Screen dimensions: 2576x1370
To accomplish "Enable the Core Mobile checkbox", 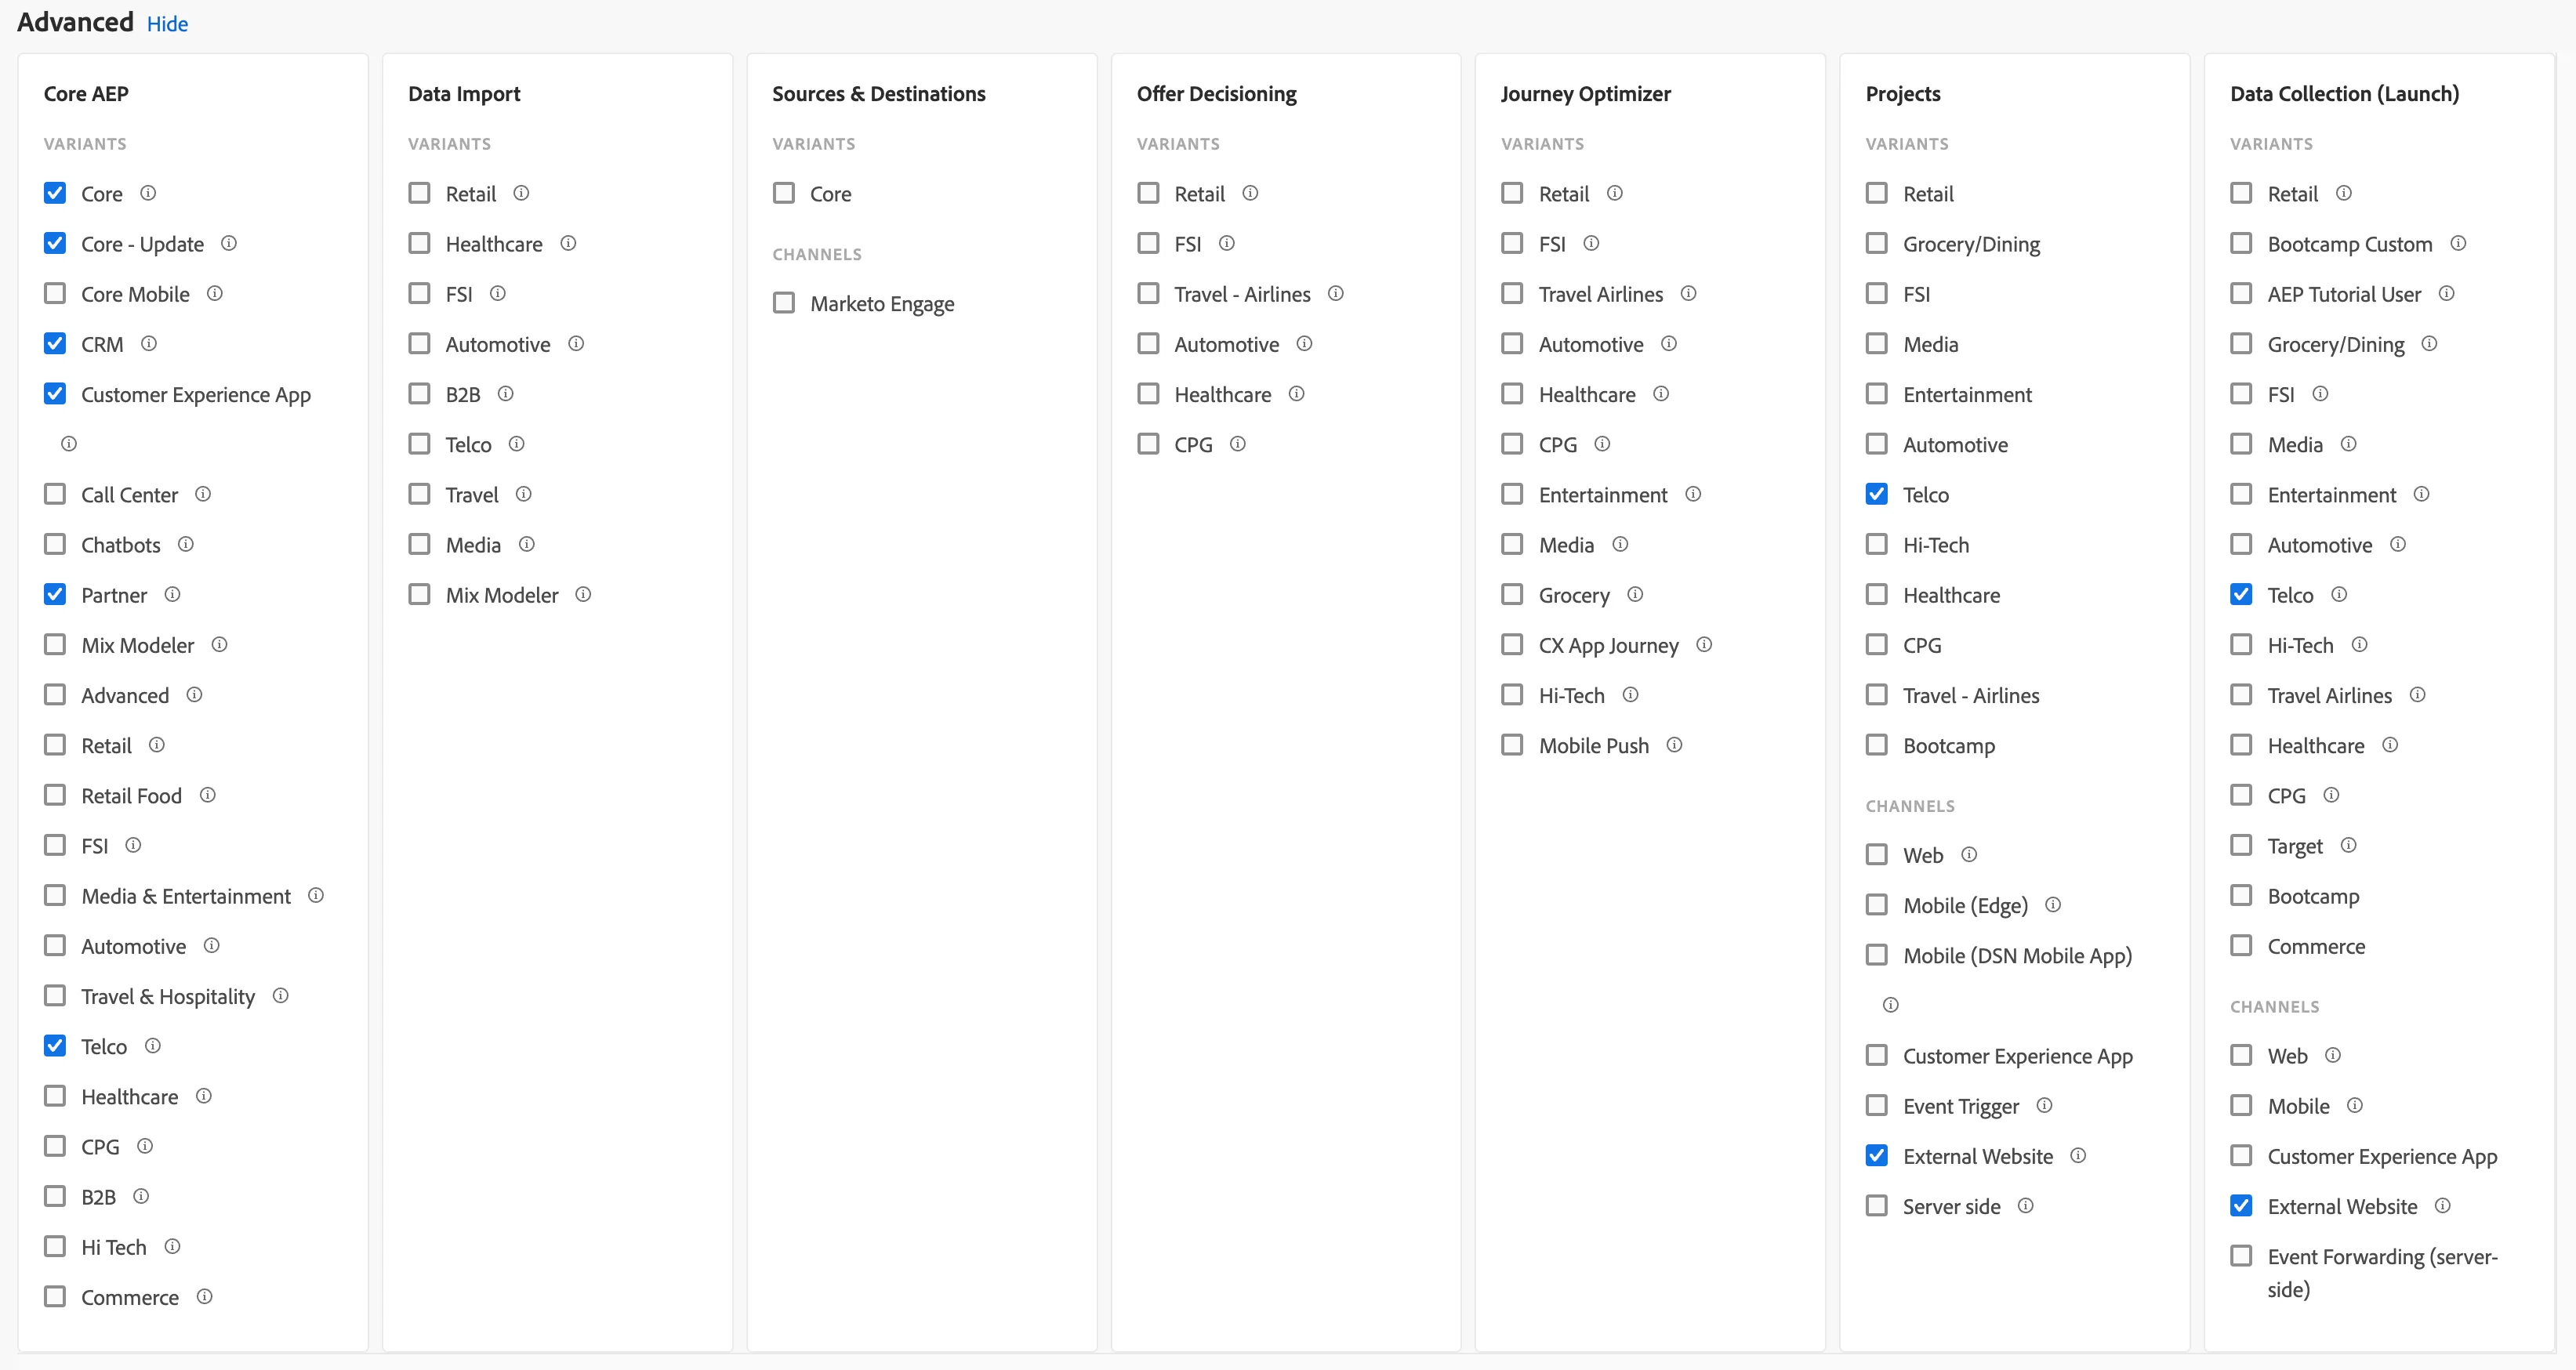I will point(55,293).
